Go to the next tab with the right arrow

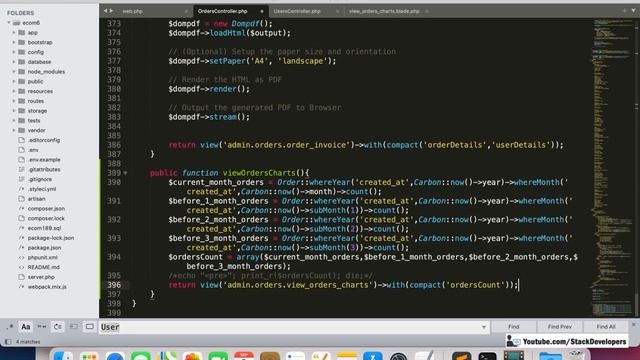[111, 11]
